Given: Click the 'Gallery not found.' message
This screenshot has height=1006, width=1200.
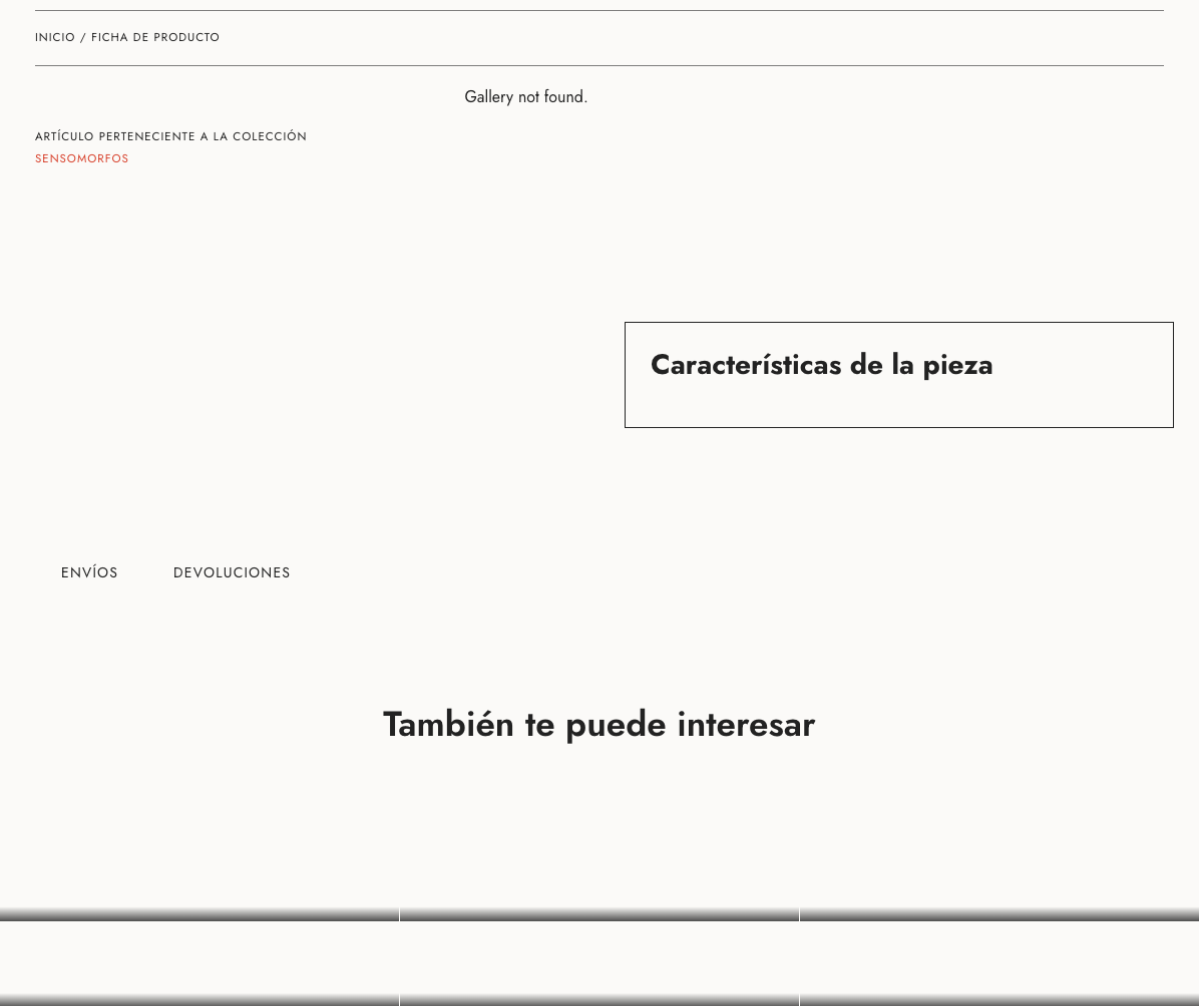Looking at the screenshot, I should pyautogui.click(x=525, y=97).
